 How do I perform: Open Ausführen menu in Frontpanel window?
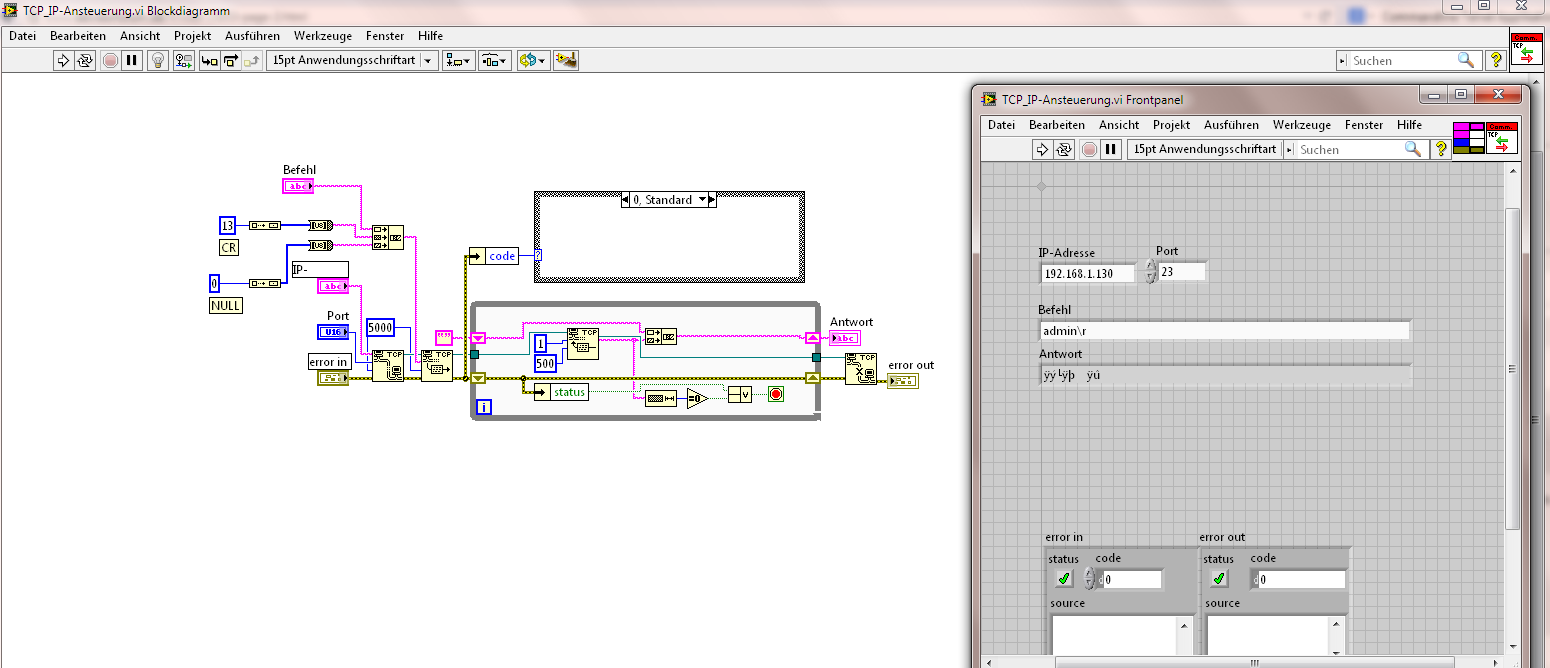pyautogui.click(x=1231, y=125)
